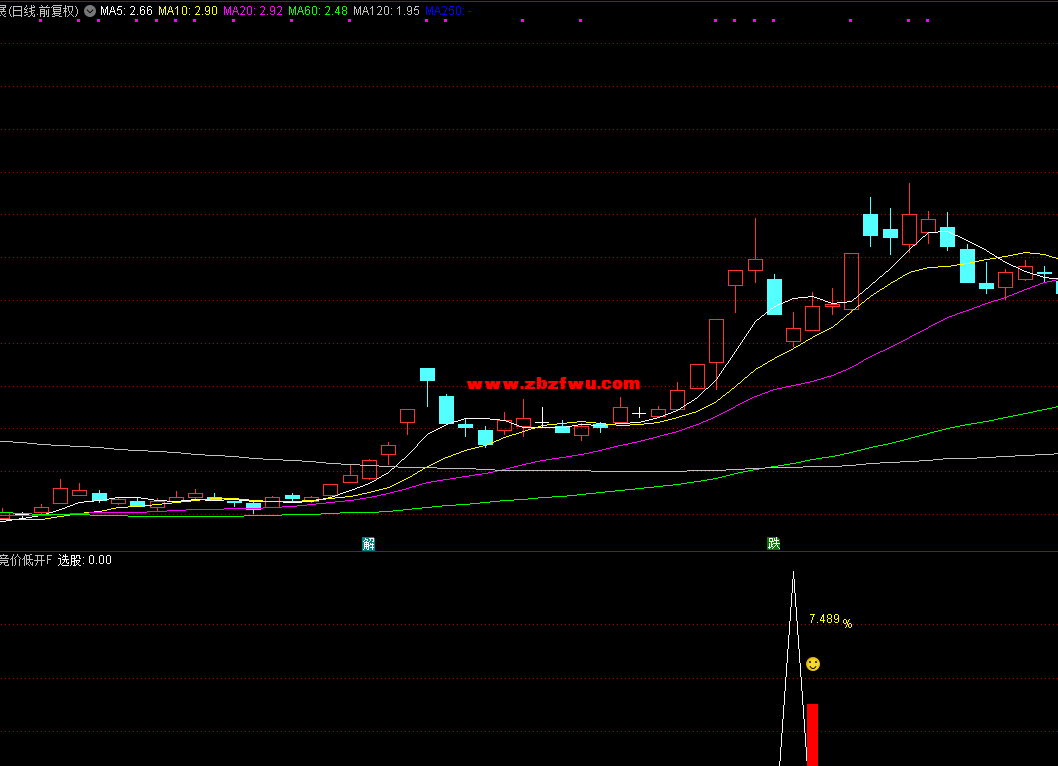Click the 选股: 0.00 indicator value
The image size is (1058, 766).
[x=84, y=560]
